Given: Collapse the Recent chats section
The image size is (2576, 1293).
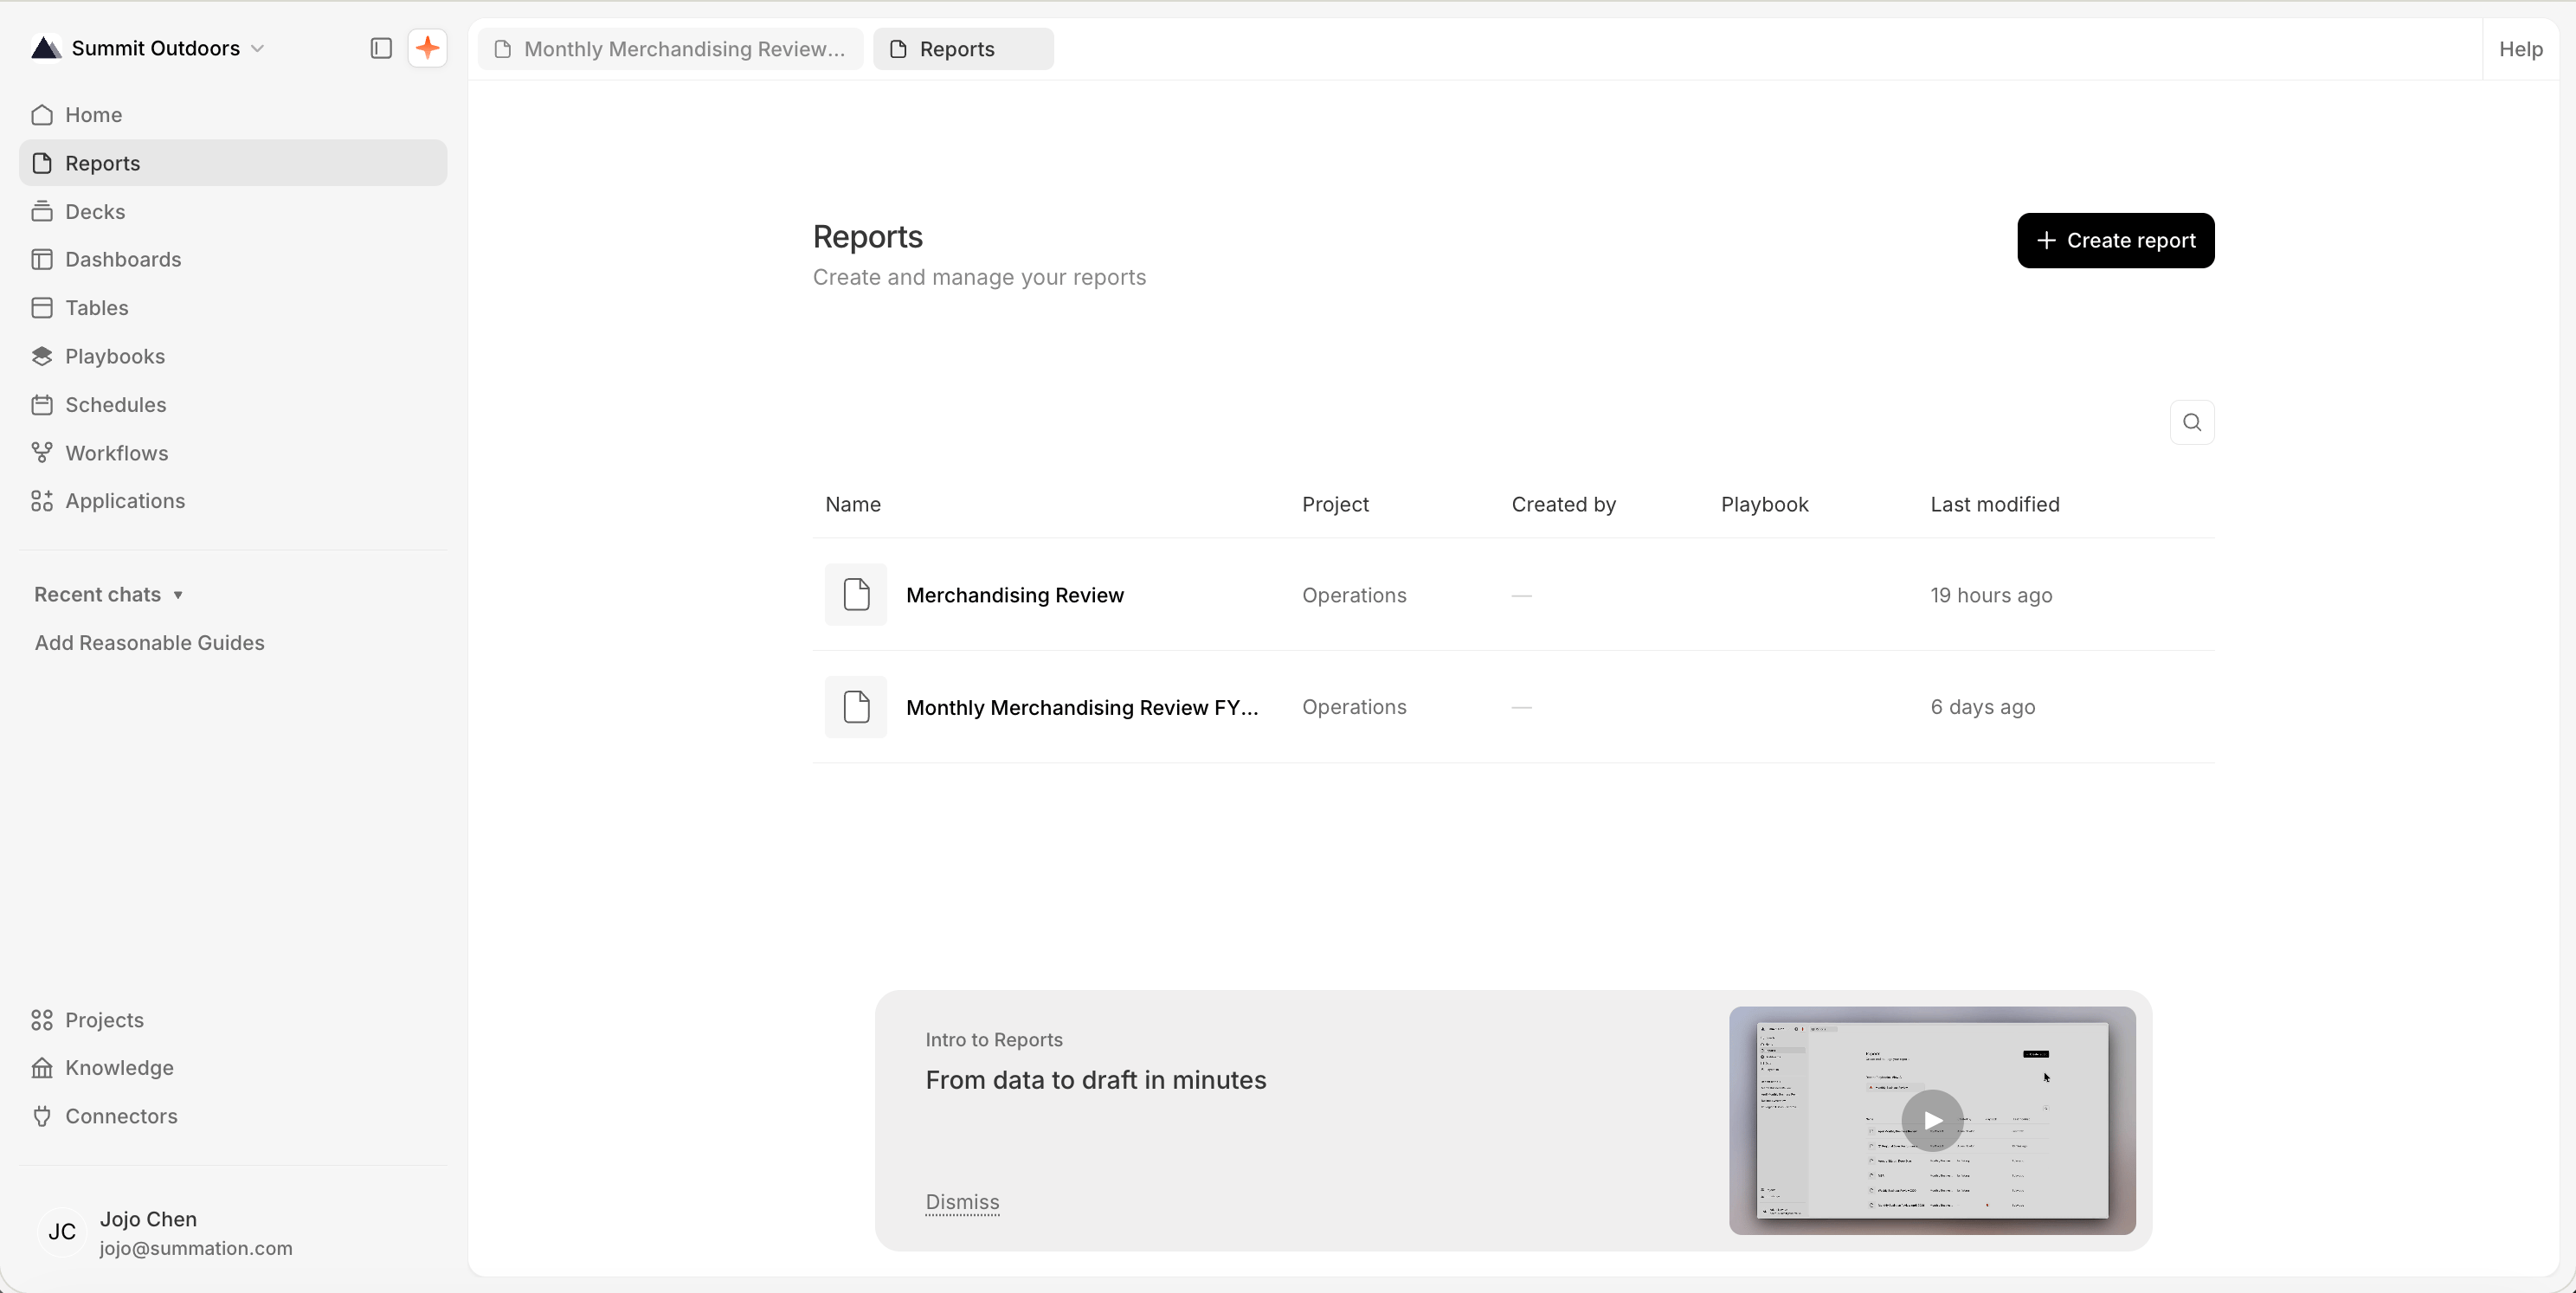Looking at the screenshot, I should tap(108, 594).
